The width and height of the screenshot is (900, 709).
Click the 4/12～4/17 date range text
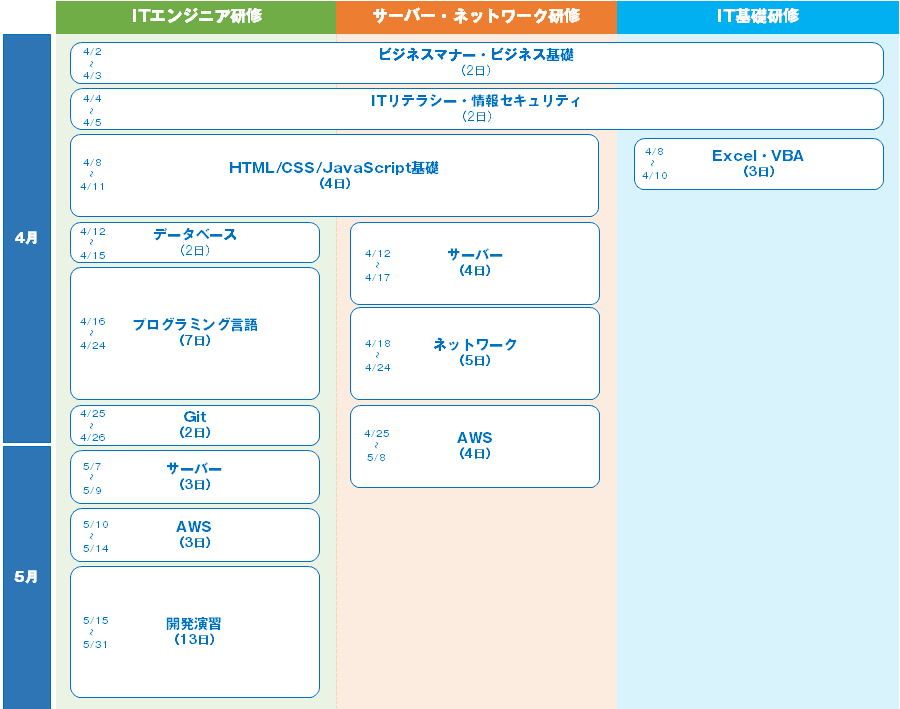pos(378,265)
